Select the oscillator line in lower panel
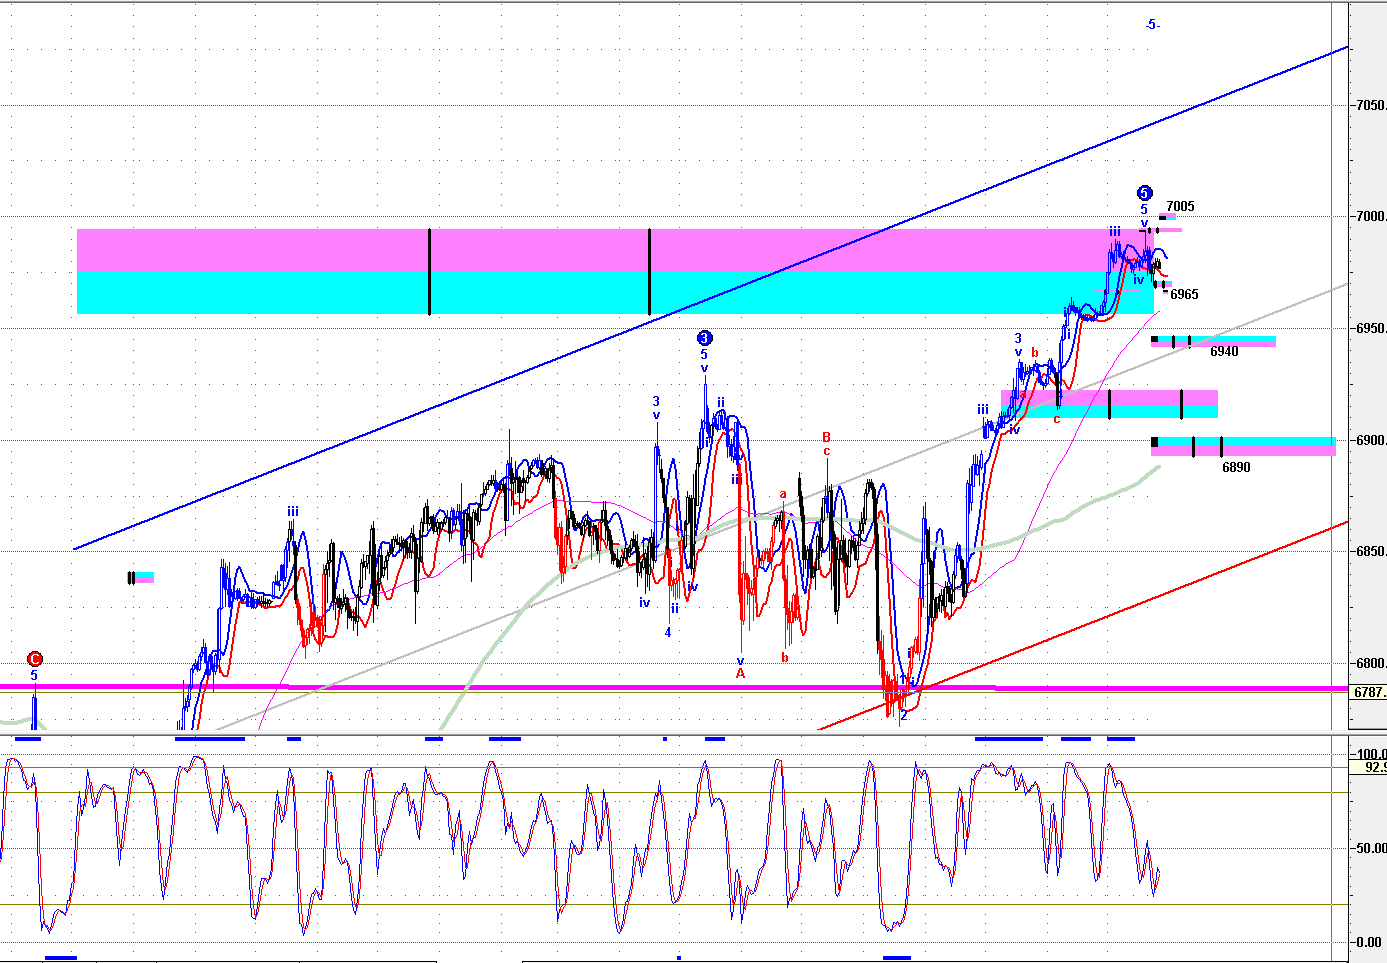Image resolution: width=1387 pixels, height=963 pixels. tap(580, 845)
